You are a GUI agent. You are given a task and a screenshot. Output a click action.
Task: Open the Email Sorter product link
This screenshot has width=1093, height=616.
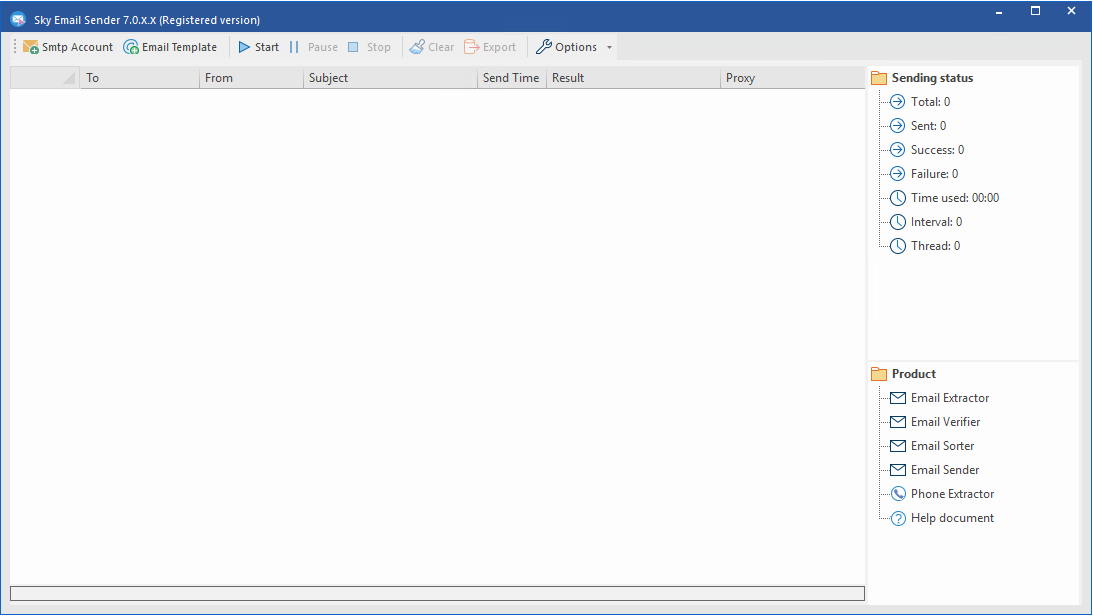pos(942,446)
